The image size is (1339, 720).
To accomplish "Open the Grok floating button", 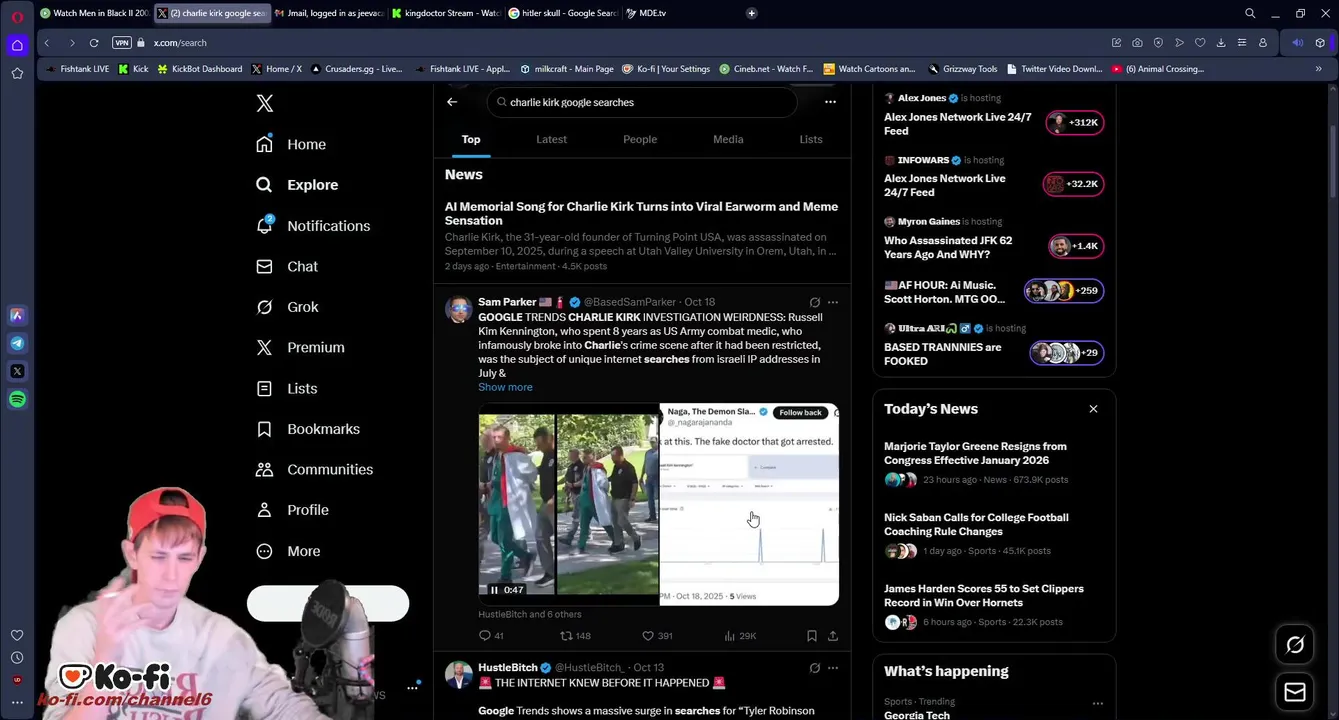I will tap(1295, 645).
